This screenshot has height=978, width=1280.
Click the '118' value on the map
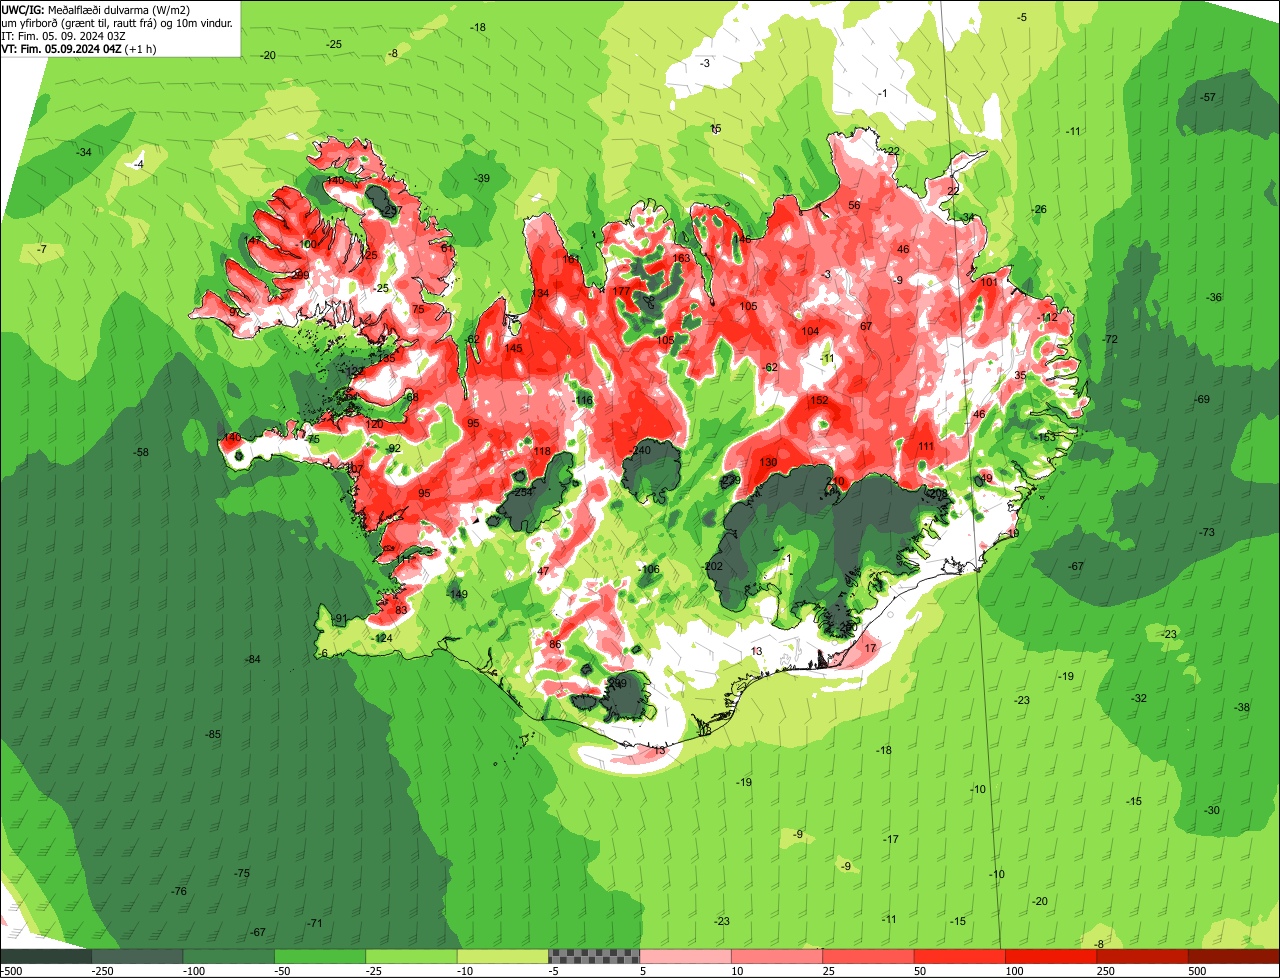[542, 452]
